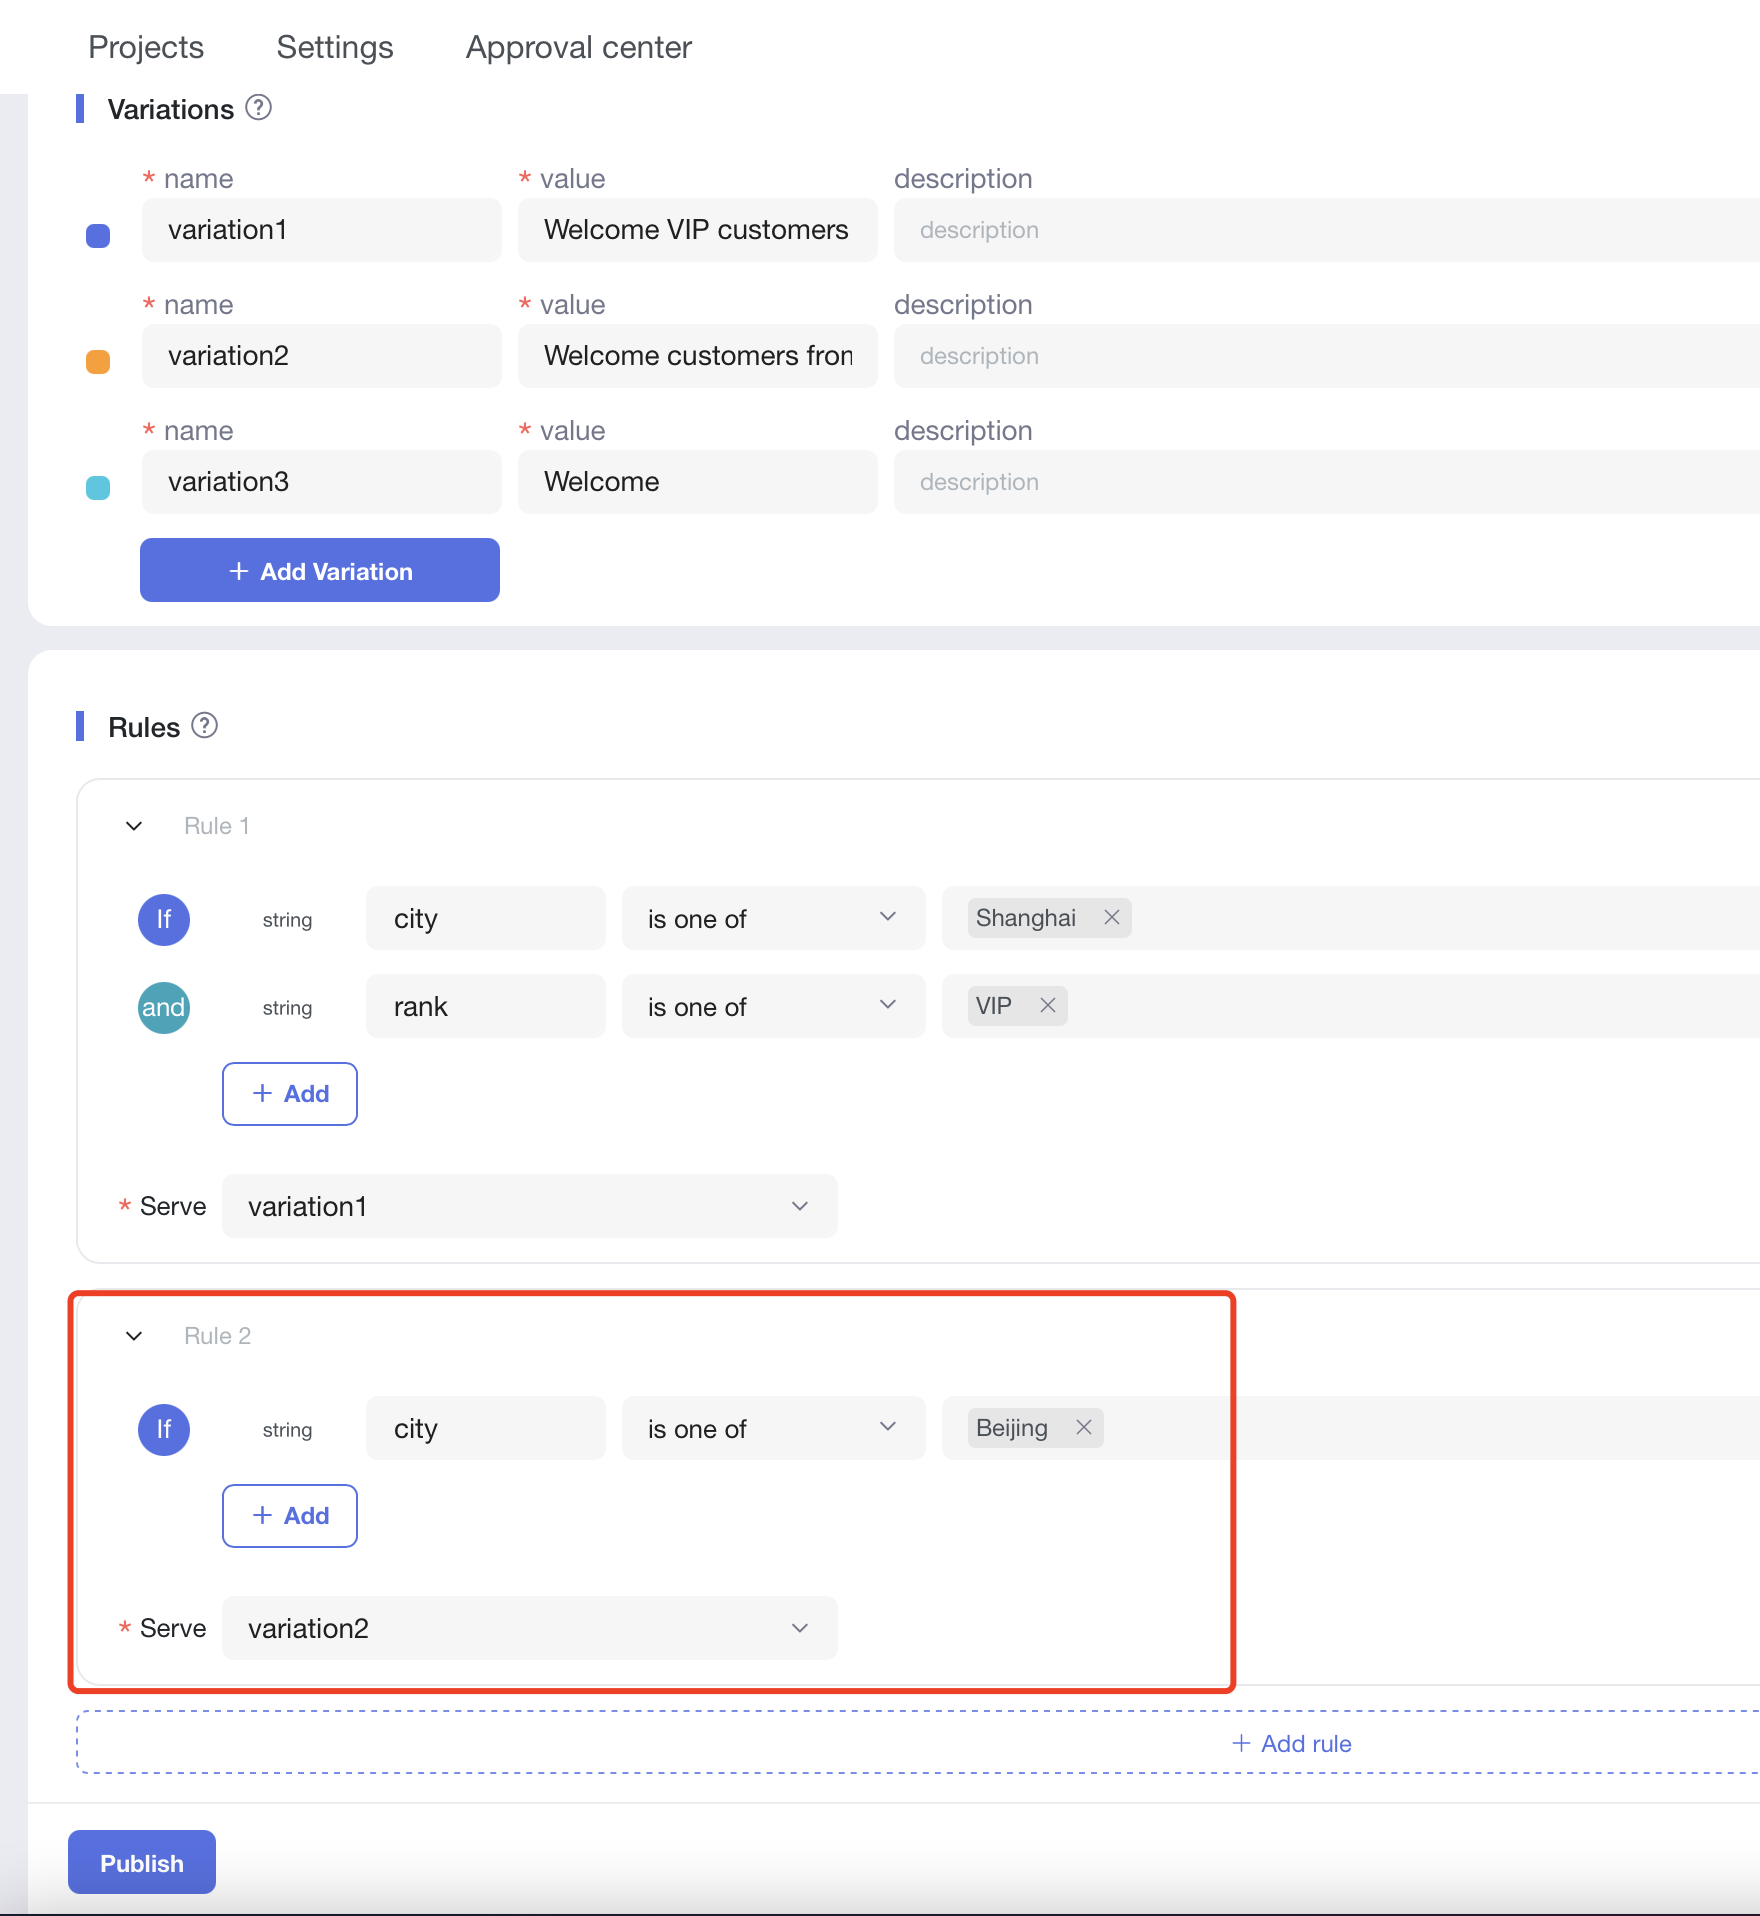Screen dimensions: 1760x1916
Task: Open the Projects tab
Action: tap(146, 47)
